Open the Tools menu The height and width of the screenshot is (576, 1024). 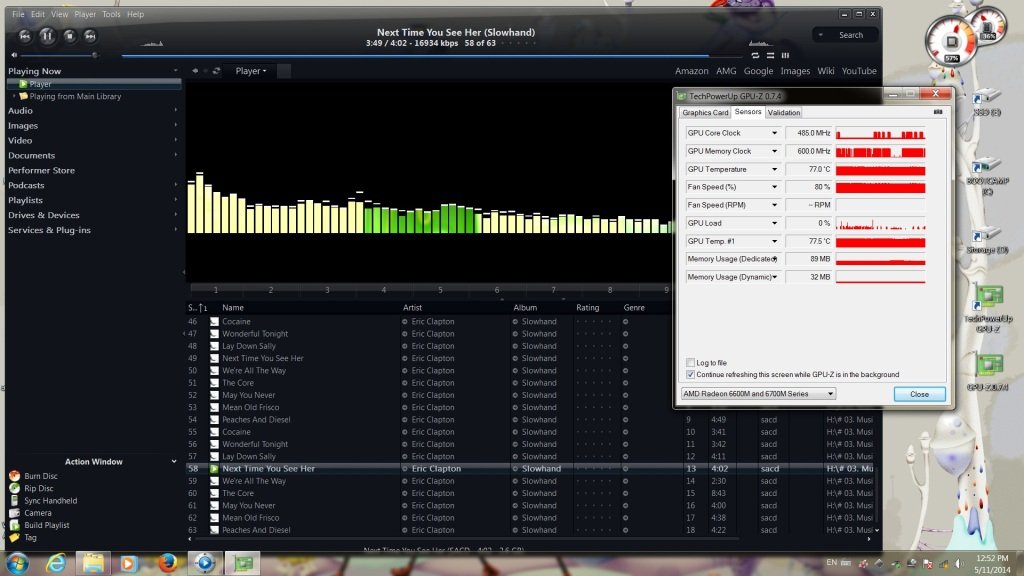click(x=110, y=14)
